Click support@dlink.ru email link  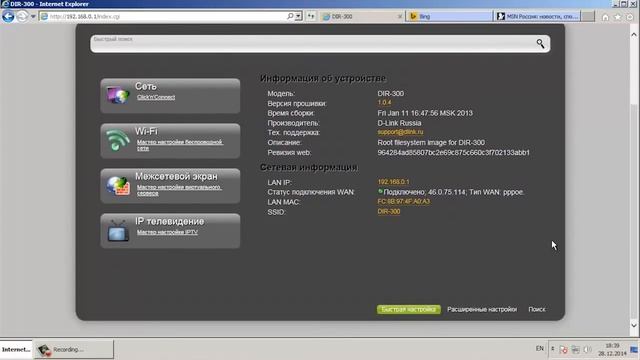tap(400, 132)
